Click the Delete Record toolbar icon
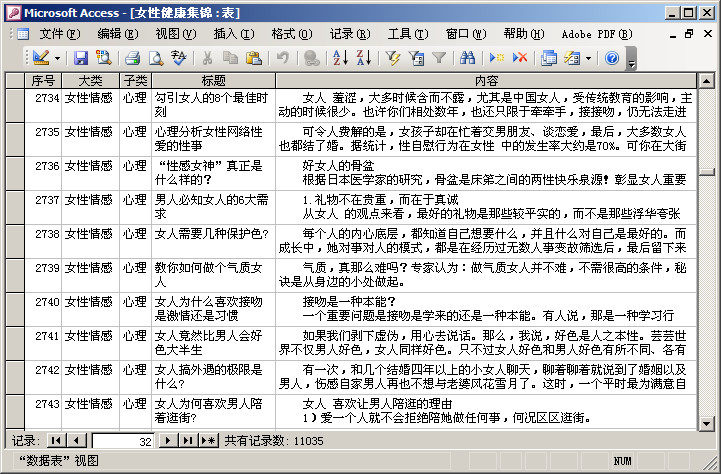Screen dimensions: 721x474 coord(520,58)
